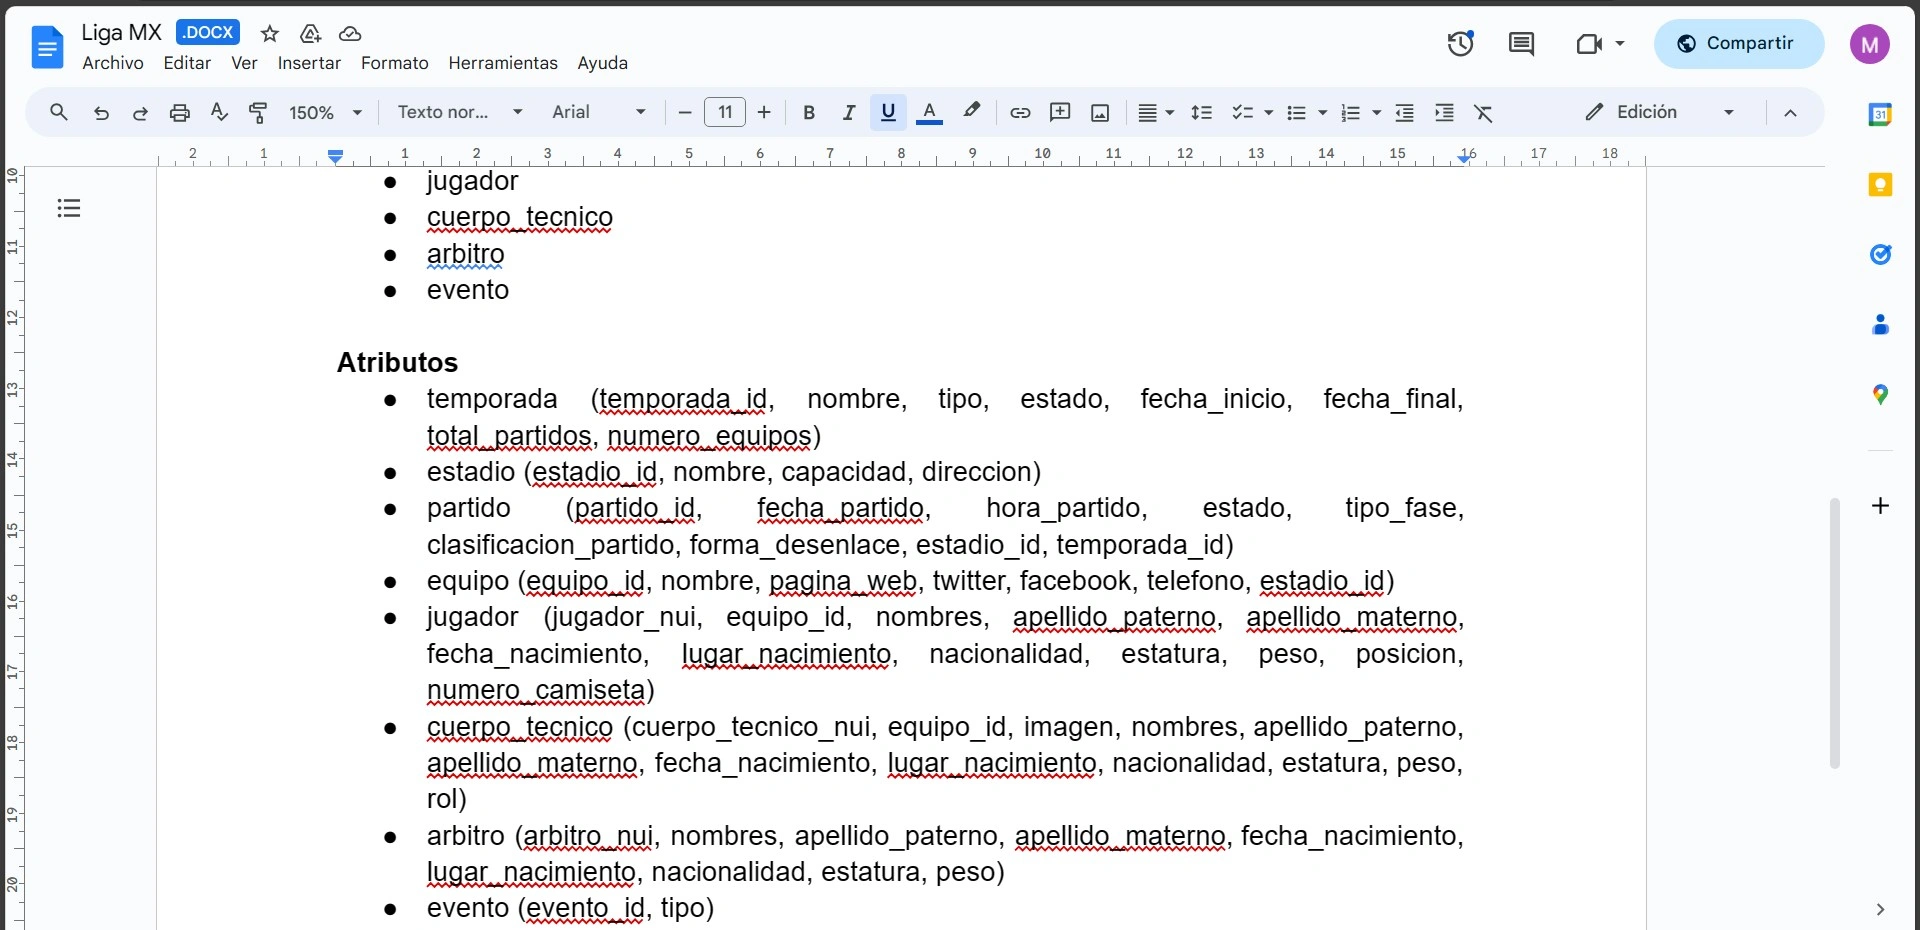Open the comments panel icon
The image size is (1920, 930).
(1521, 43)
